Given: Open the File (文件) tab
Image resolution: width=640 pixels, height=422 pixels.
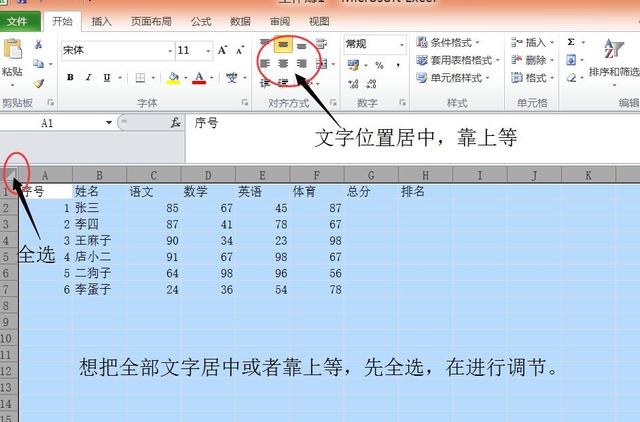Looking at the screenshot, I should [x=20, y=21].
